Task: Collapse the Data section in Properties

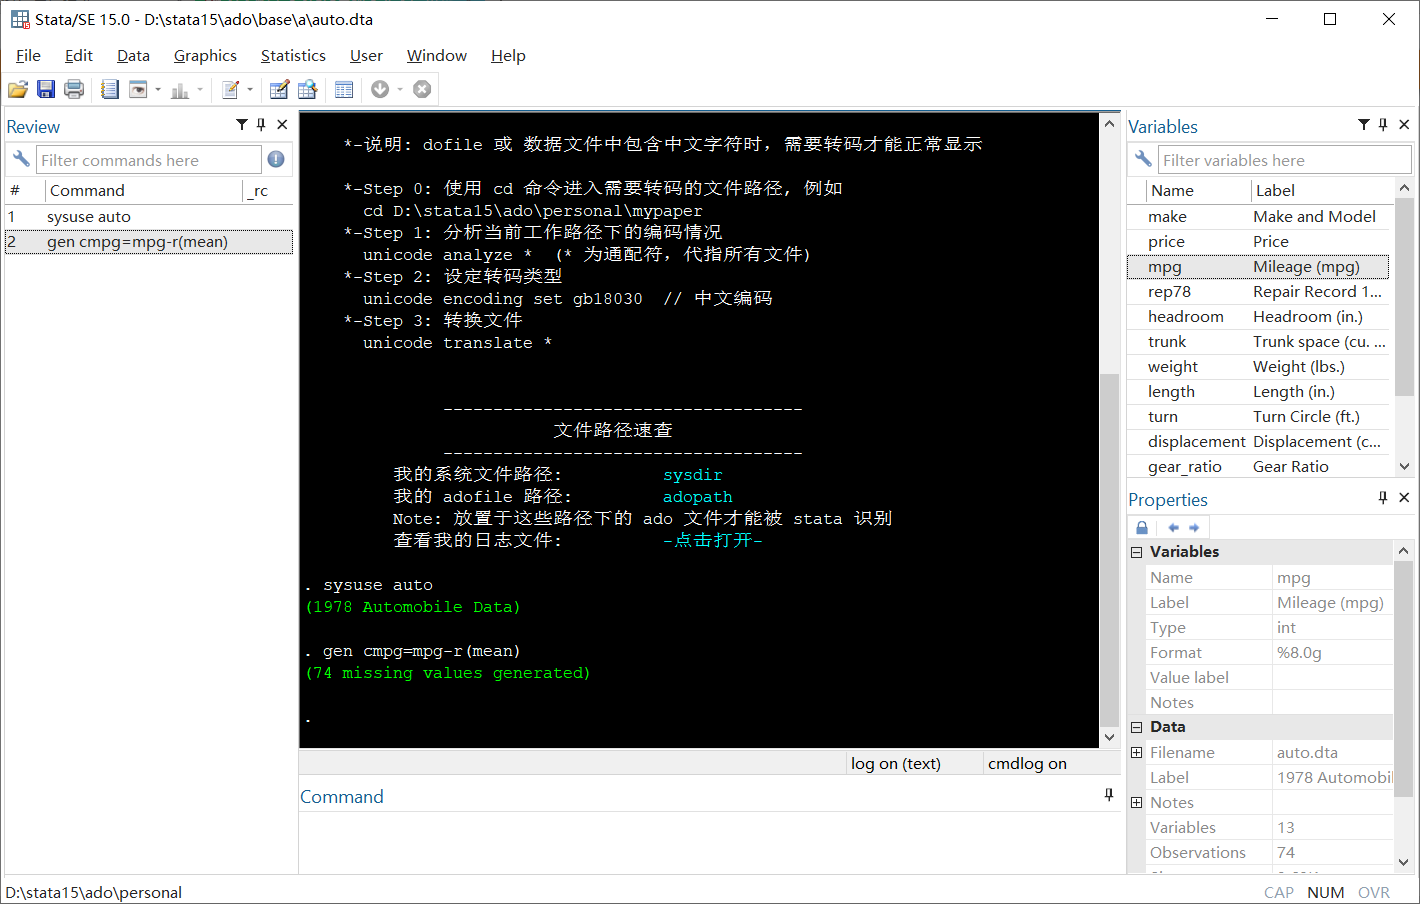Action: 1136,727
